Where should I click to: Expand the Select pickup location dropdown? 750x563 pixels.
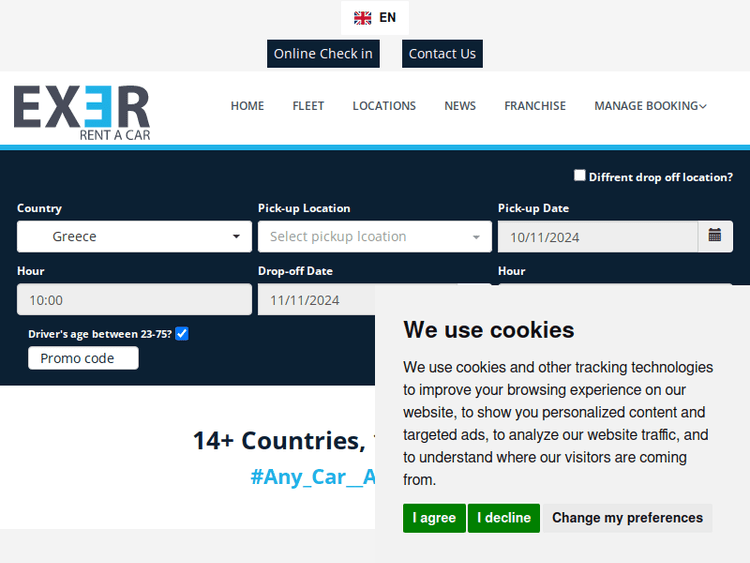[x=375, y=237]
